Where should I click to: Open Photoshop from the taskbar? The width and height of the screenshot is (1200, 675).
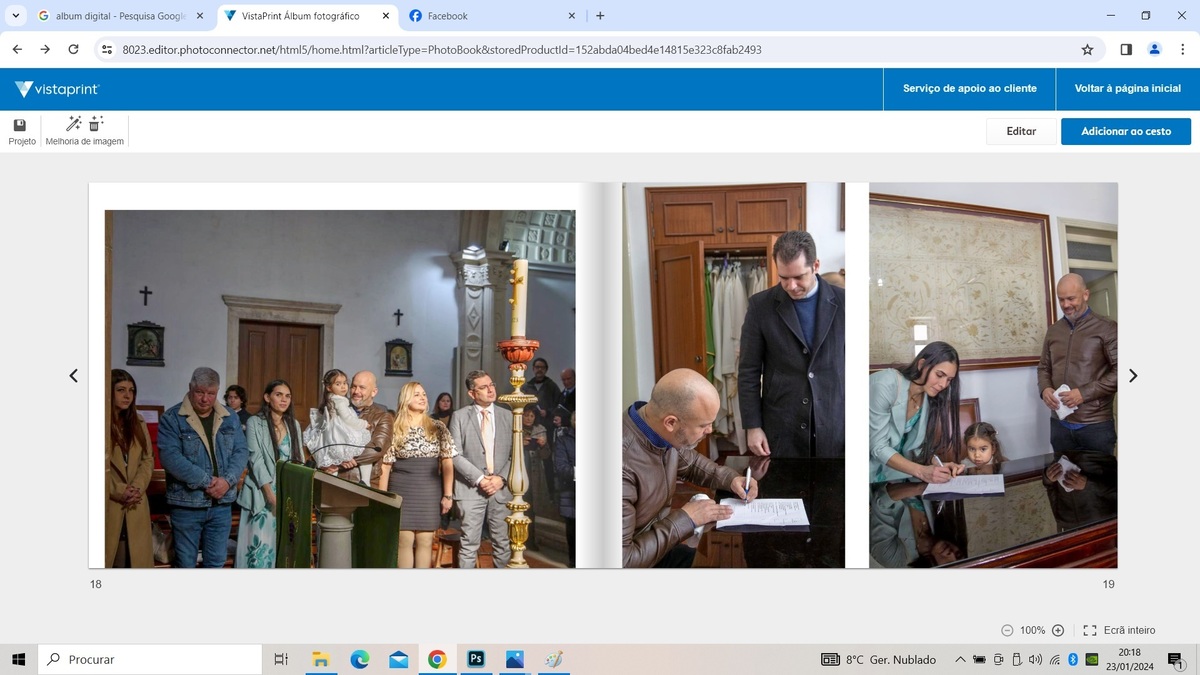[476, 659]
